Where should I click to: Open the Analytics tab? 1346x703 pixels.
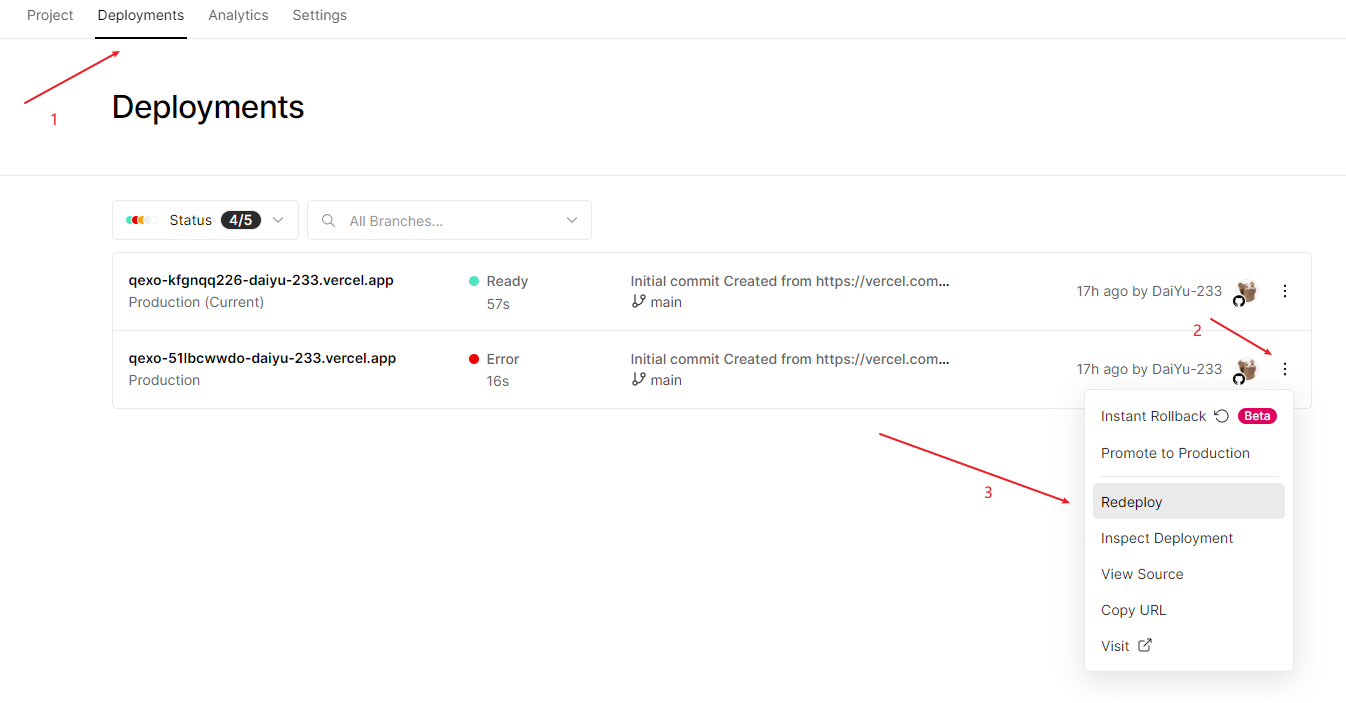click(238, 16)
